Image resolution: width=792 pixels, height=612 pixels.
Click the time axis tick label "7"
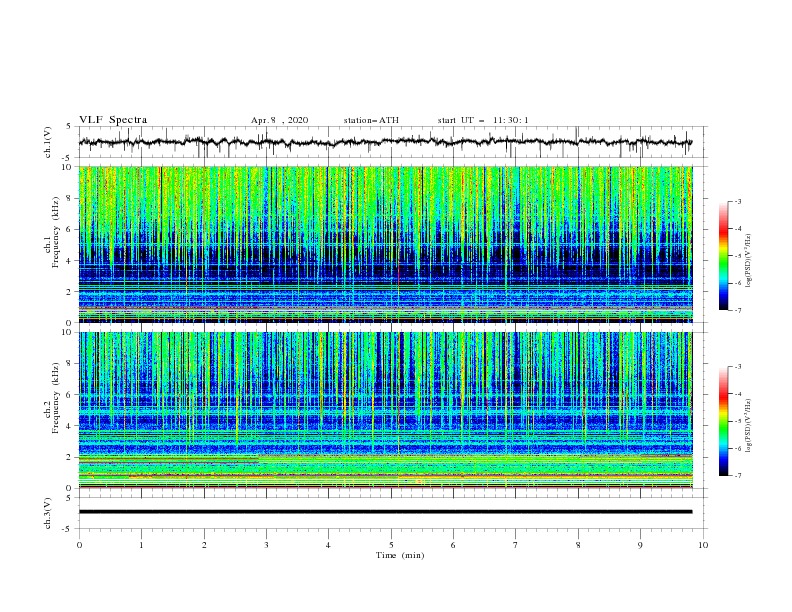click(x=516, y=545)
